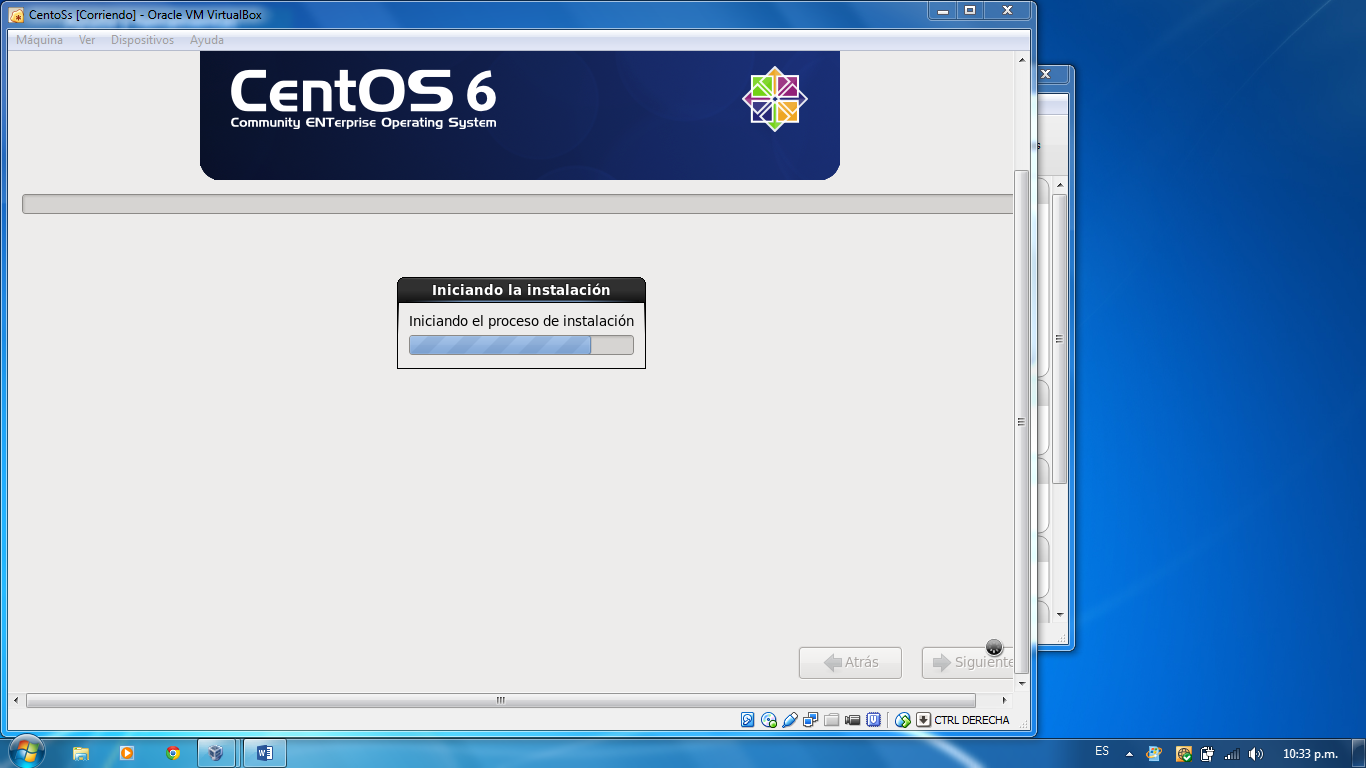1366x768 pixels.
Task: Click the USB devices status icon
Action: [x=790, y=719]
